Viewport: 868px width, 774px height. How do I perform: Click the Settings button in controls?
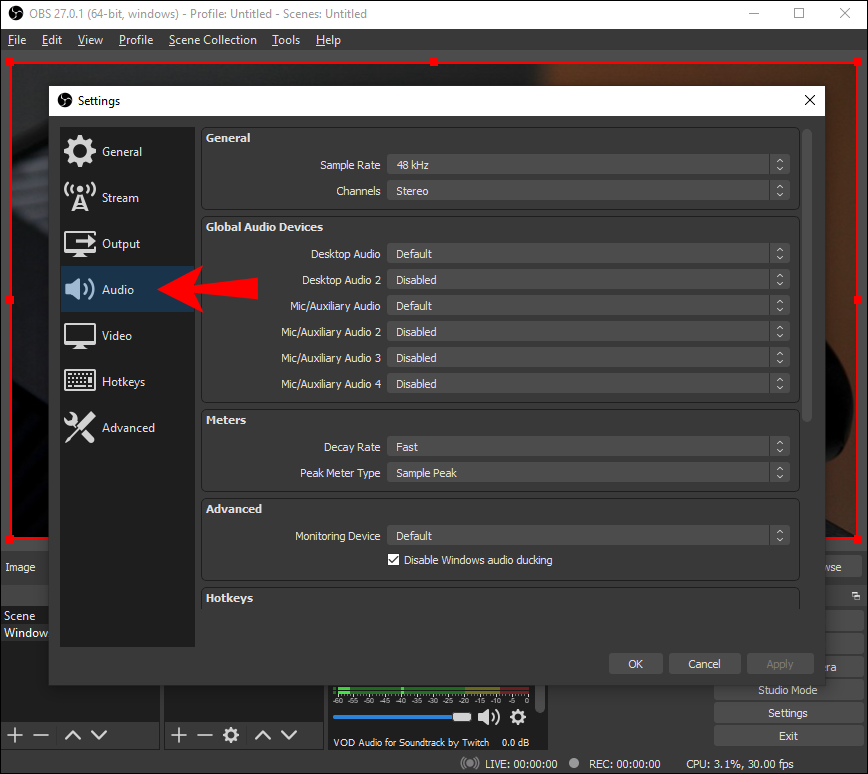[x=787, y=713]
